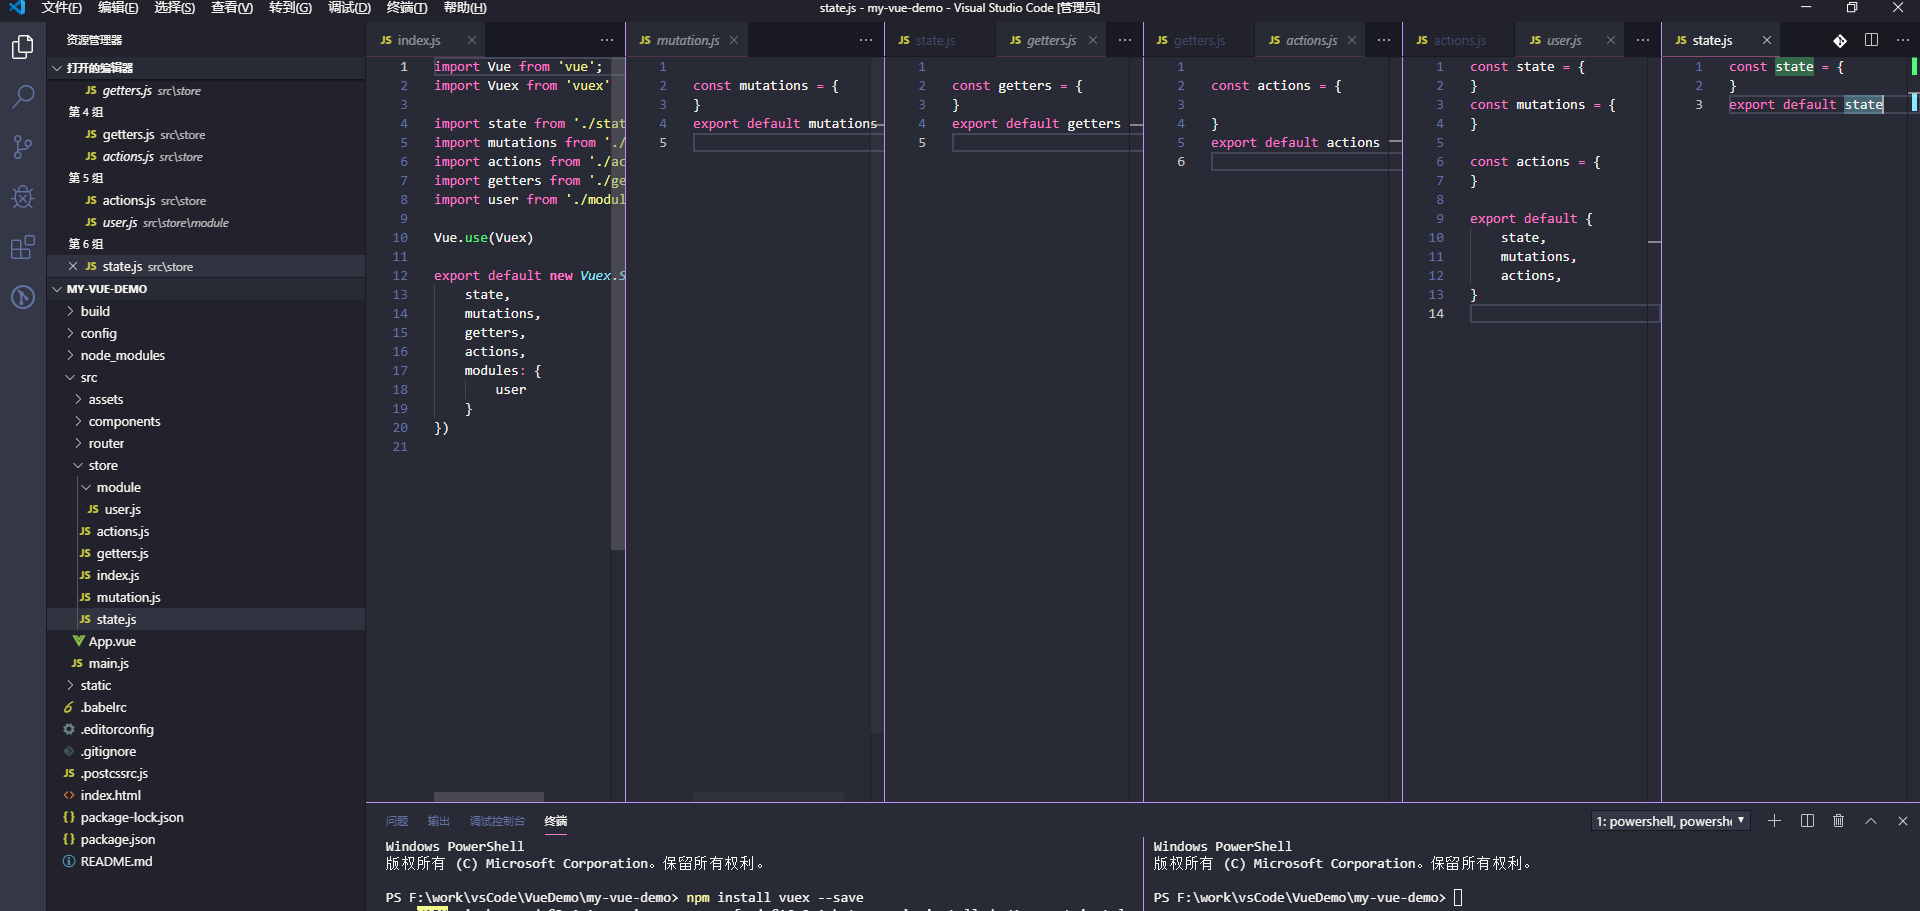The height and width of the screenshot is (911, 1920).
Task: Expand the components folder
Action: [x=205, y=421]
